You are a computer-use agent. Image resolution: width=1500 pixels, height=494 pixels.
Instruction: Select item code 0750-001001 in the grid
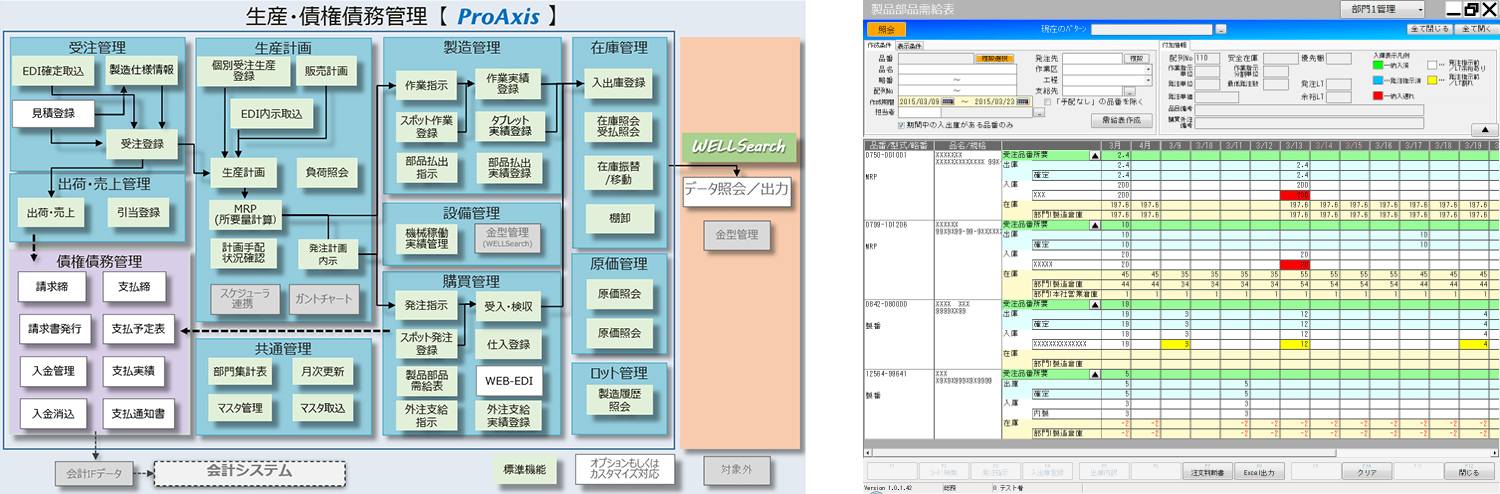[886, 155]
